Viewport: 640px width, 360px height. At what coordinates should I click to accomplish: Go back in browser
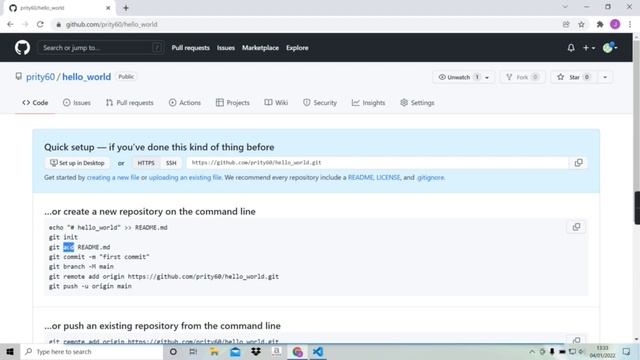pos(10,24)
